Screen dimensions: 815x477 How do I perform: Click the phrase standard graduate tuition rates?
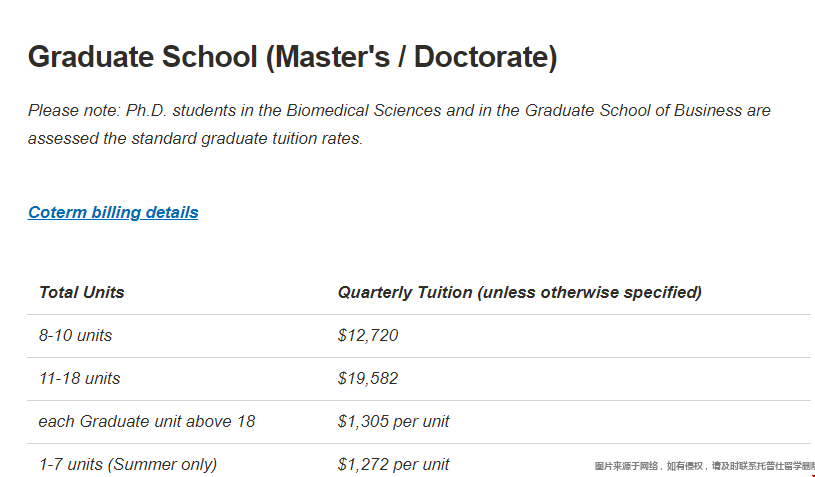tap(247, 139)
